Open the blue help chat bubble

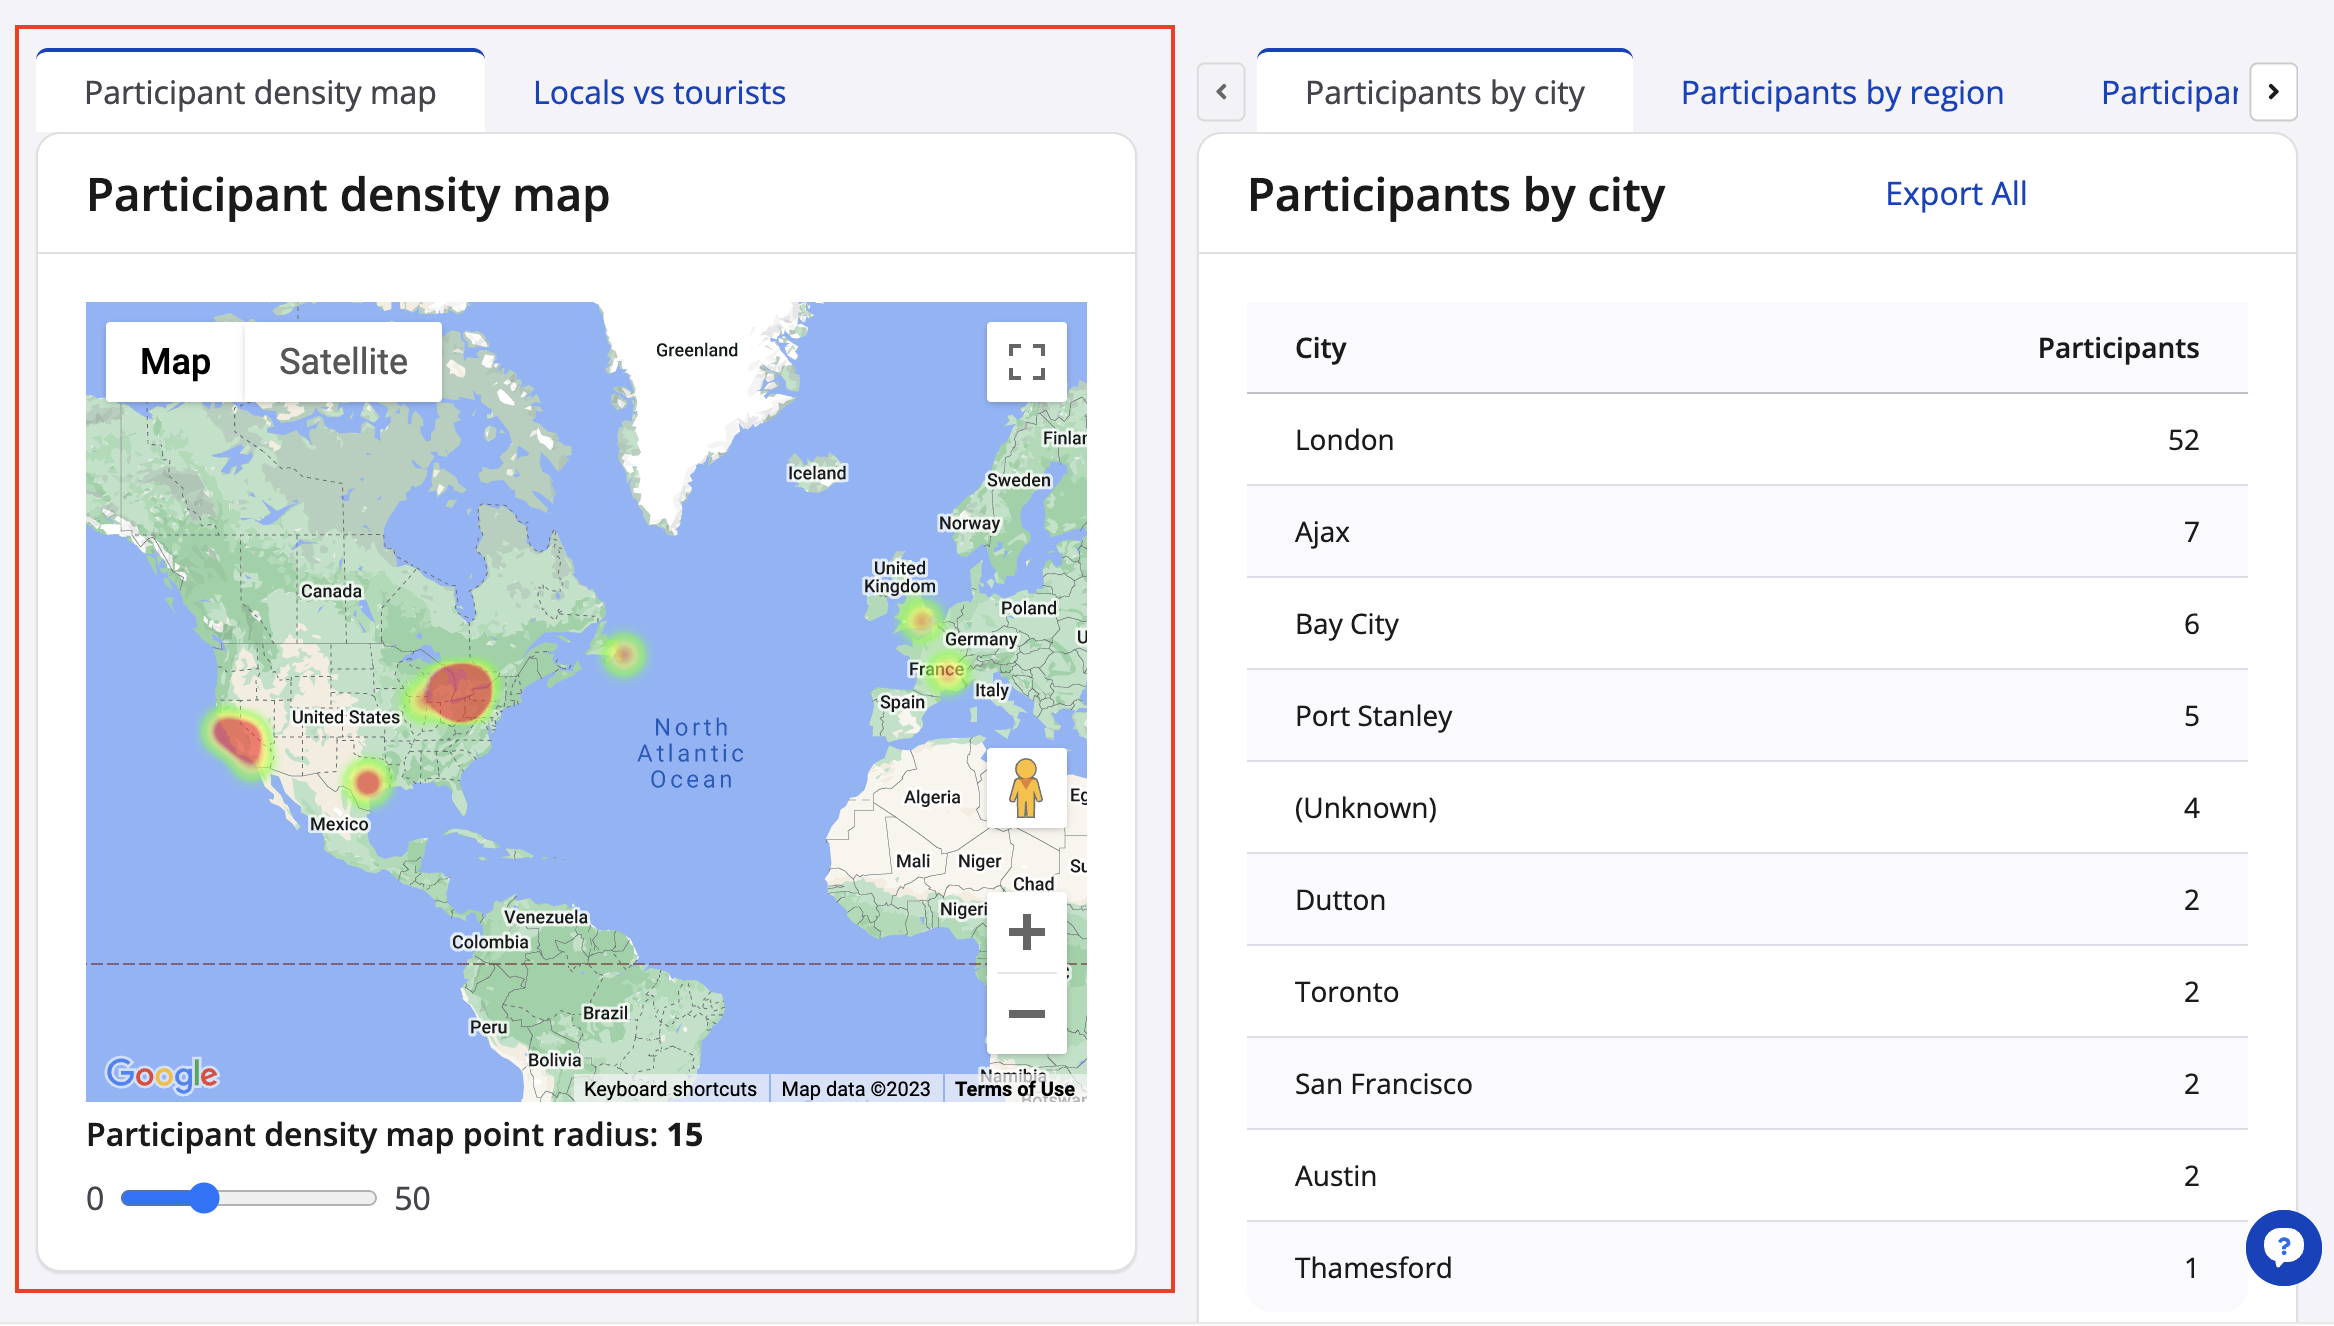coord(2283,1247)
